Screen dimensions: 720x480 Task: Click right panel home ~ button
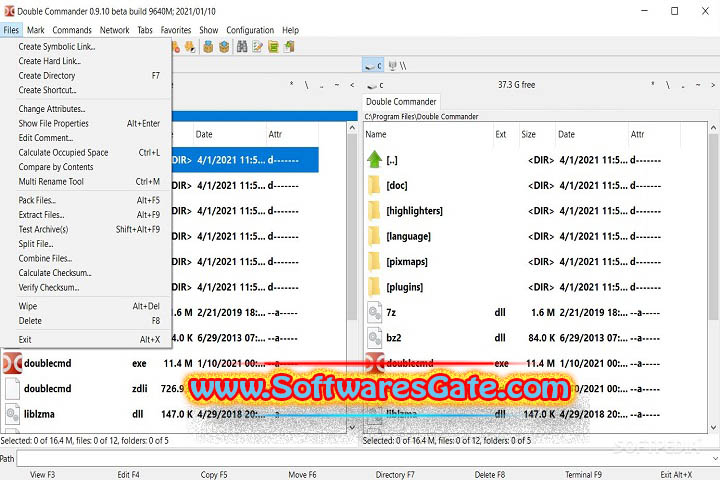pyautogui.click(x=698, y=85)
